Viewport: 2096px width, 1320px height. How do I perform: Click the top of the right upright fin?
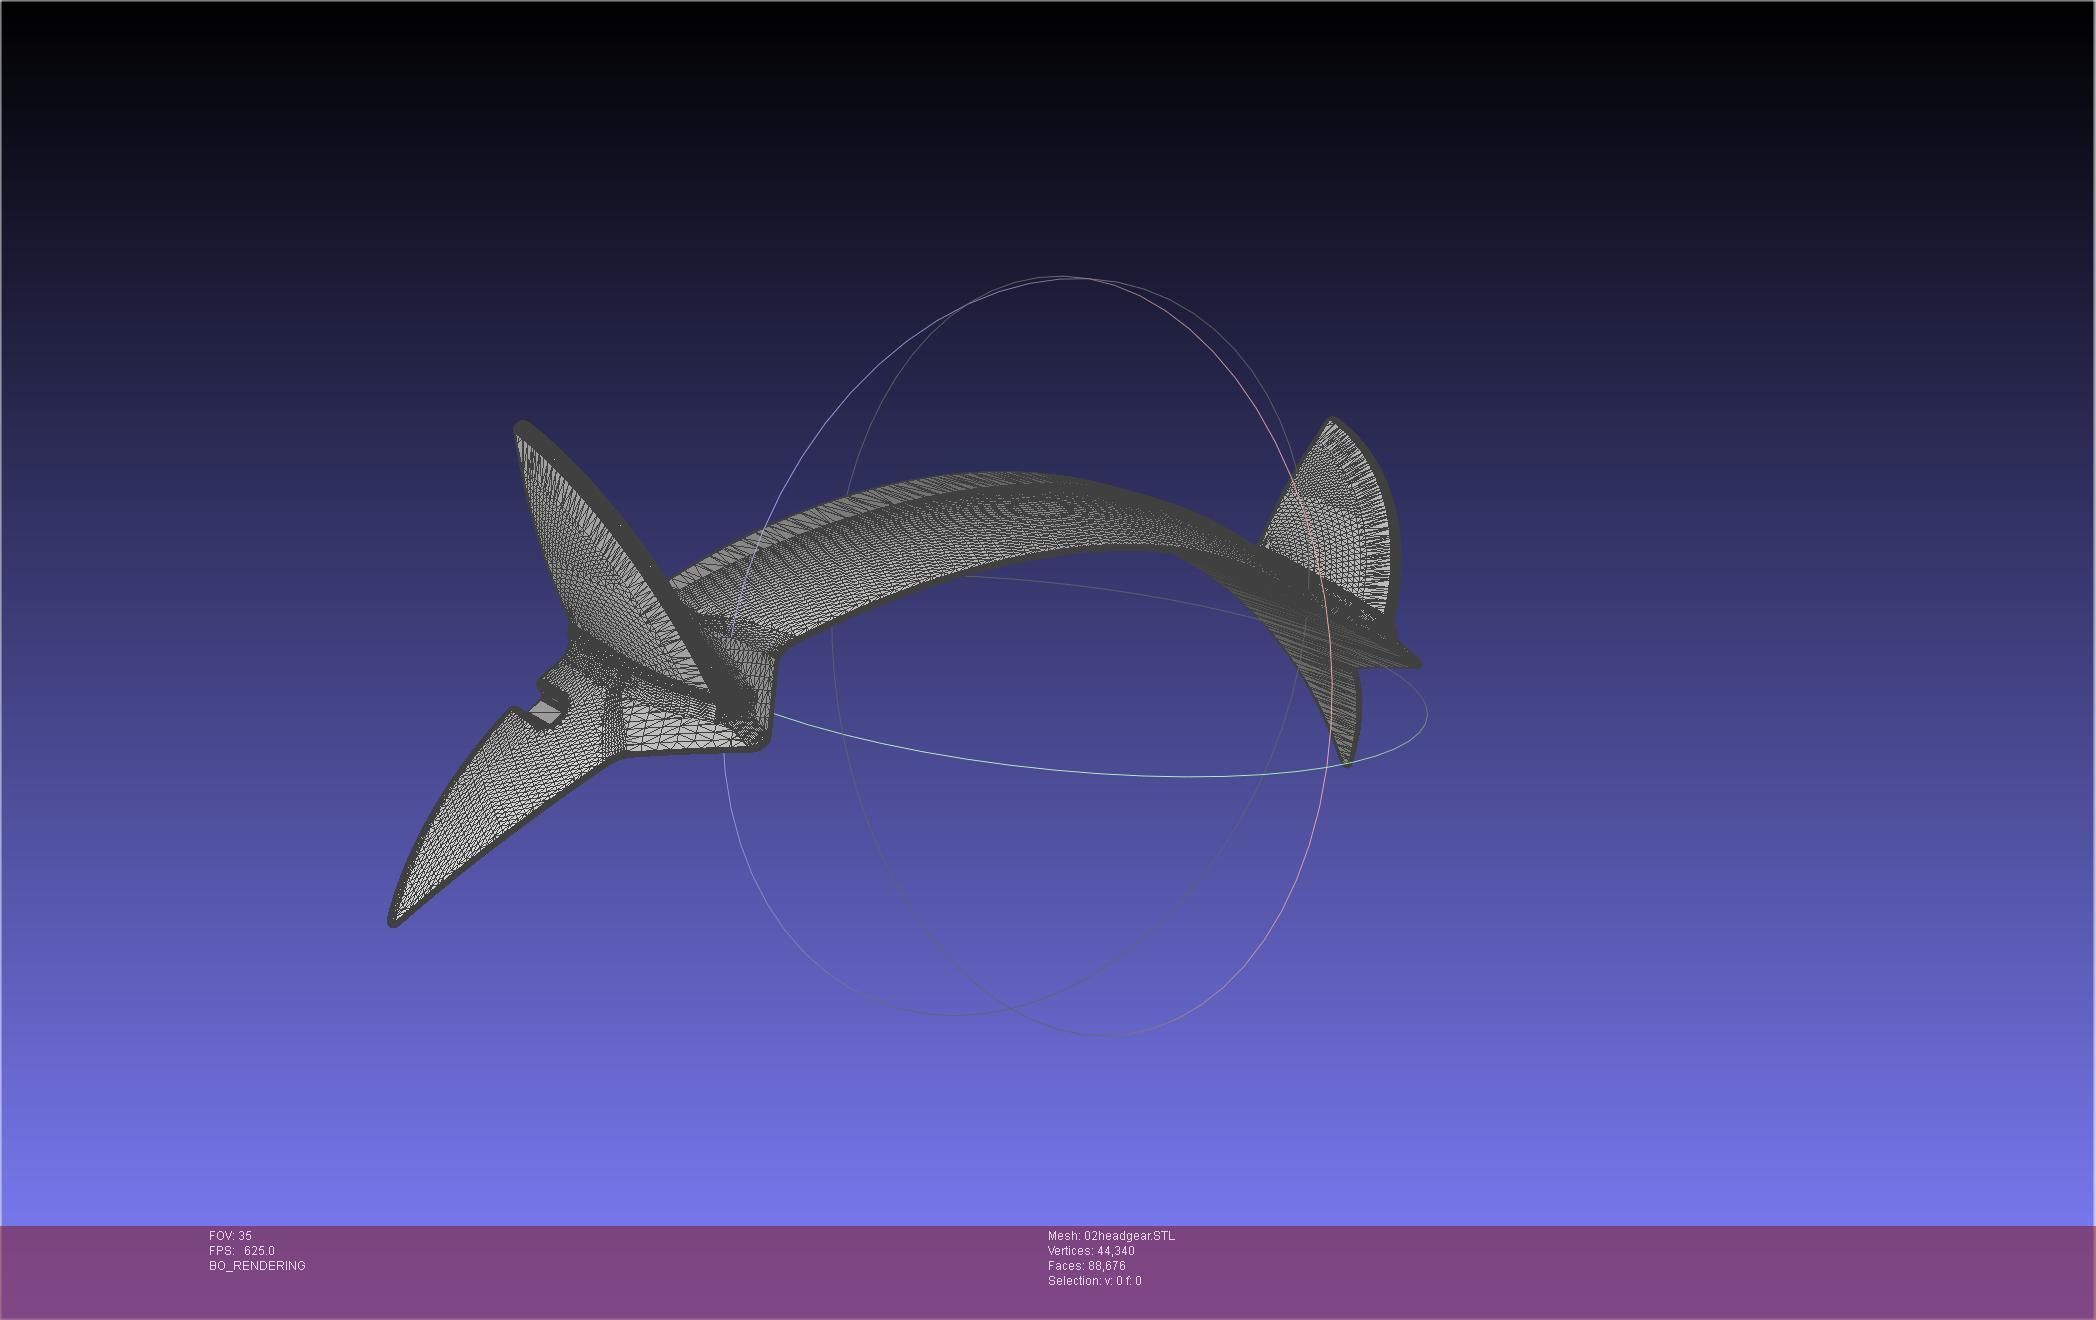click(x=1332, y=423)
